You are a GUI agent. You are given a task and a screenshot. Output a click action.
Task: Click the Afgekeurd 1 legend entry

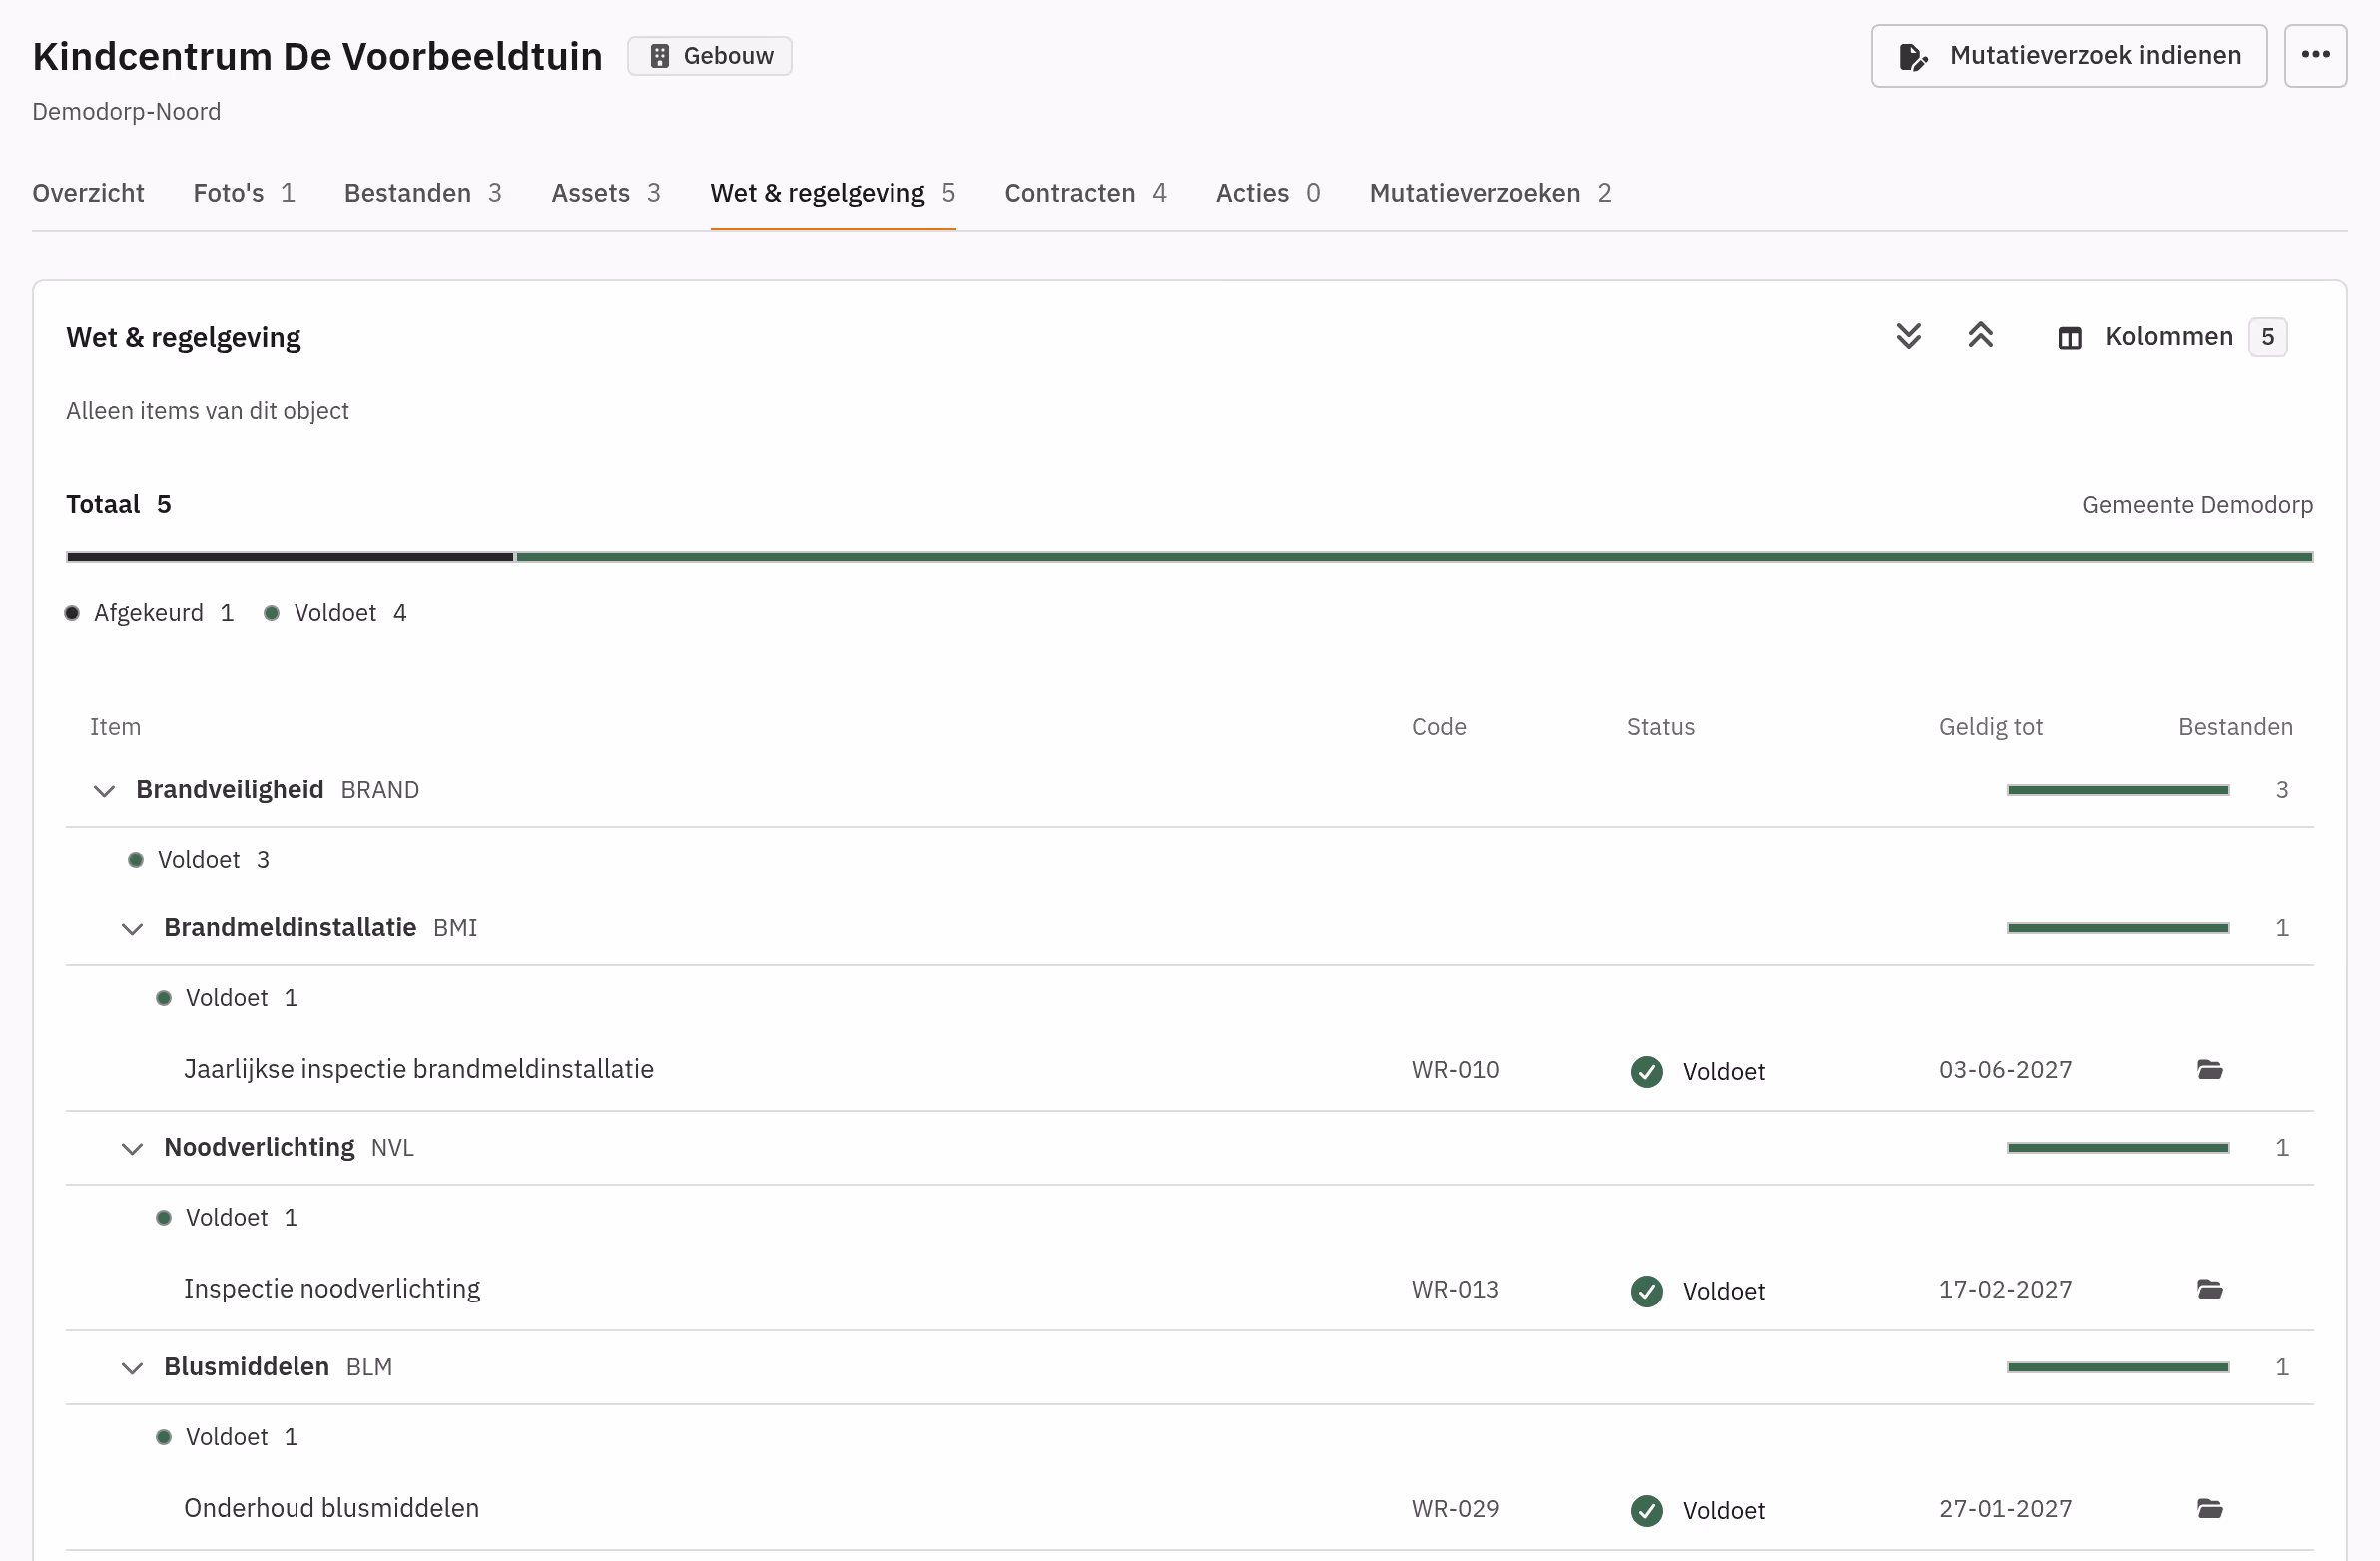click(149, 613)
